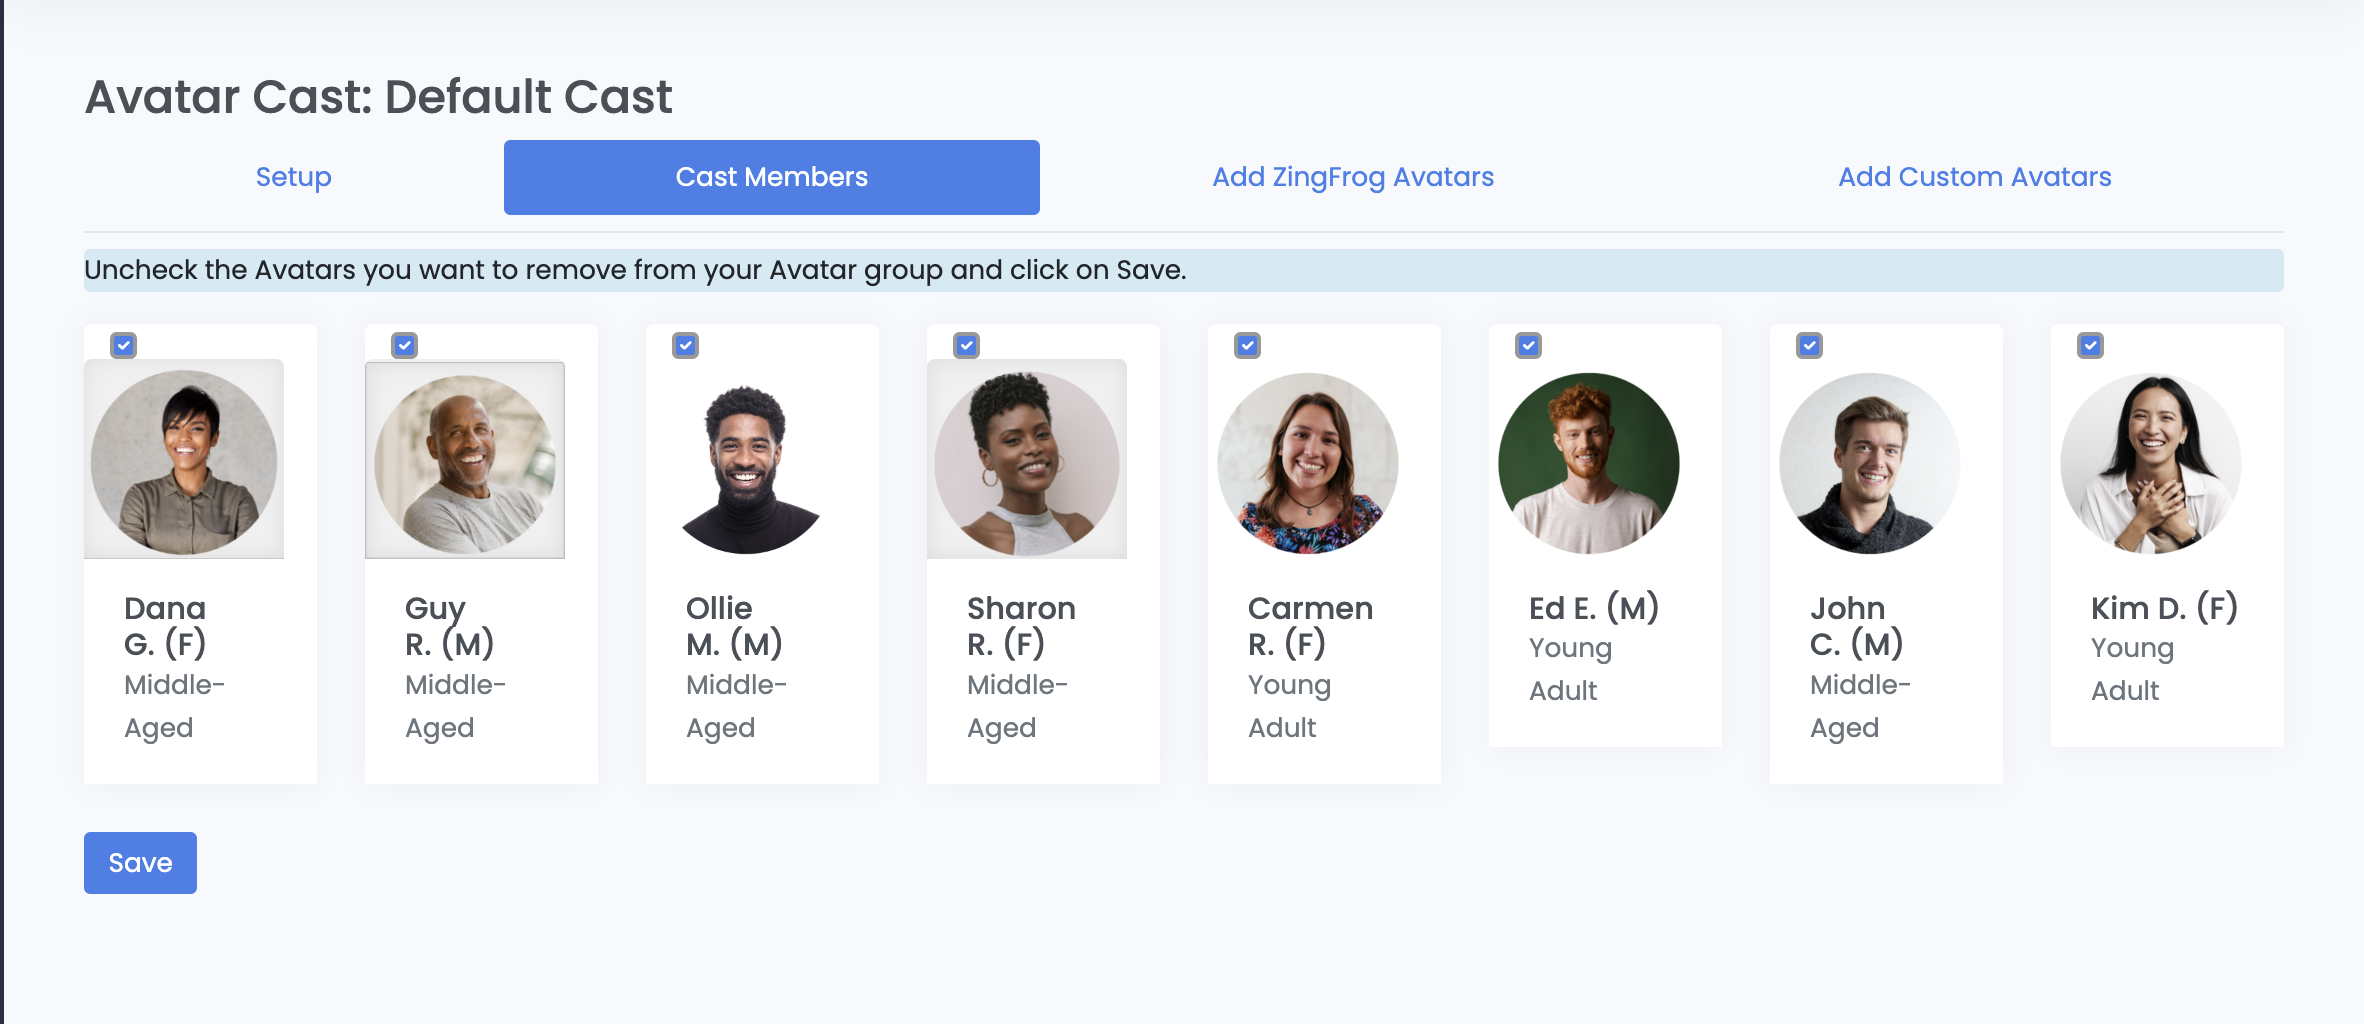
Task: Click John C. profile photo
Action: (x=1870, y=464)
